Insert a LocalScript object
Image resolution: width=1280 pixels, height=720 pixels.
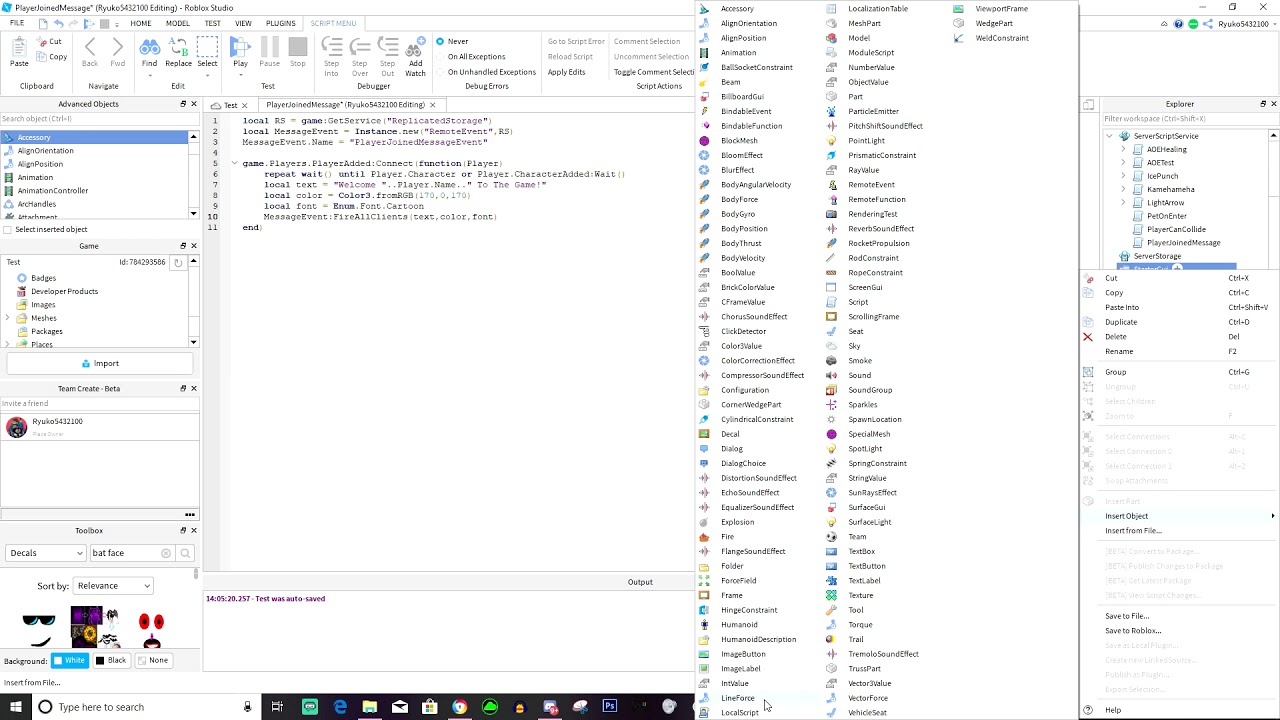coord(739,713)
